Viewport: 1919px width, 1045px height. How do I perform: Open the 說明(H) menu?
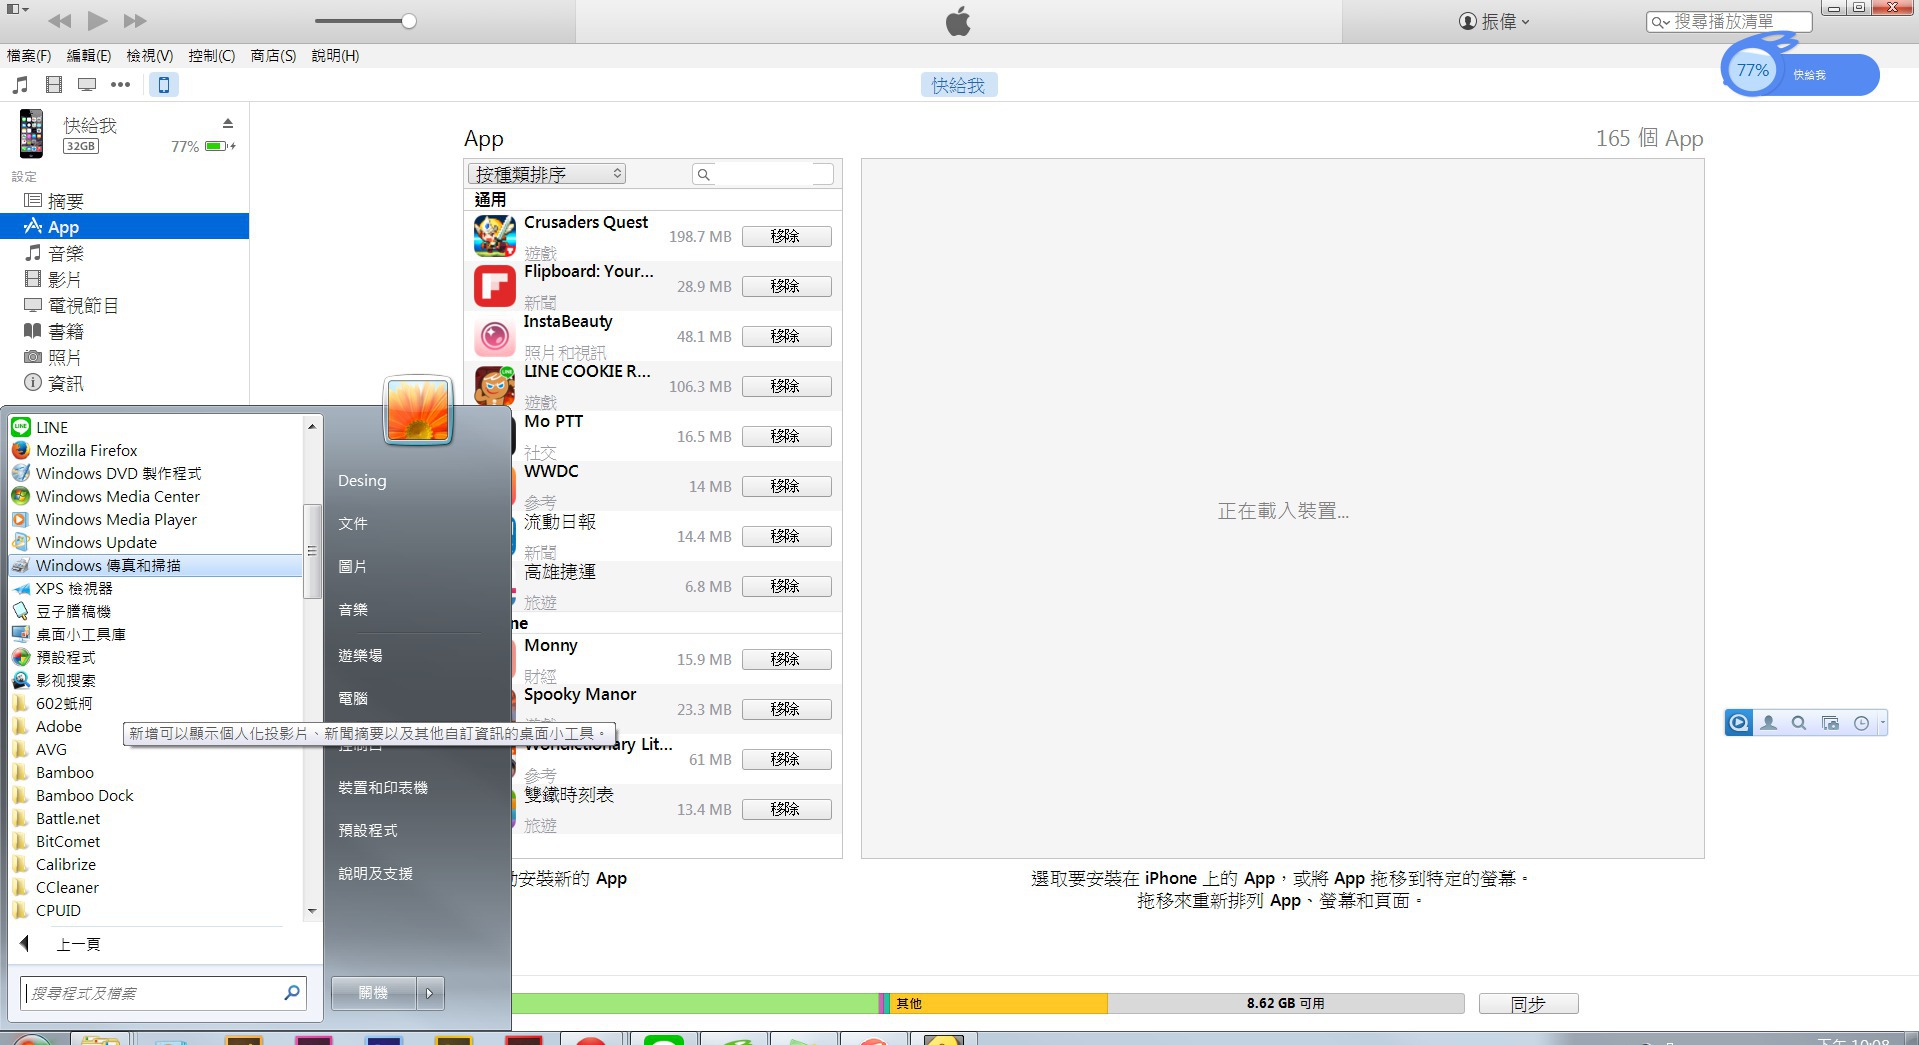pos(335,56)
